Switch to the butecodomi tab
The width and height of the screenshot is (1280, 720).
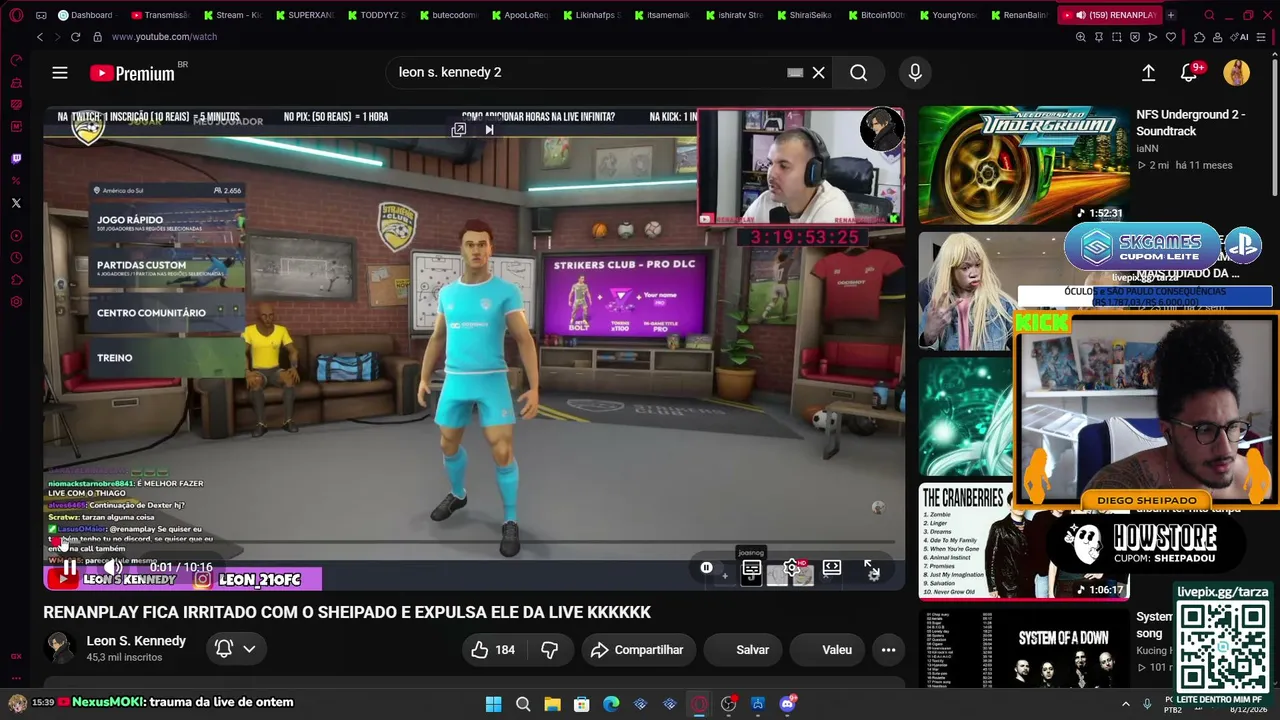click(x=448, y=15)
